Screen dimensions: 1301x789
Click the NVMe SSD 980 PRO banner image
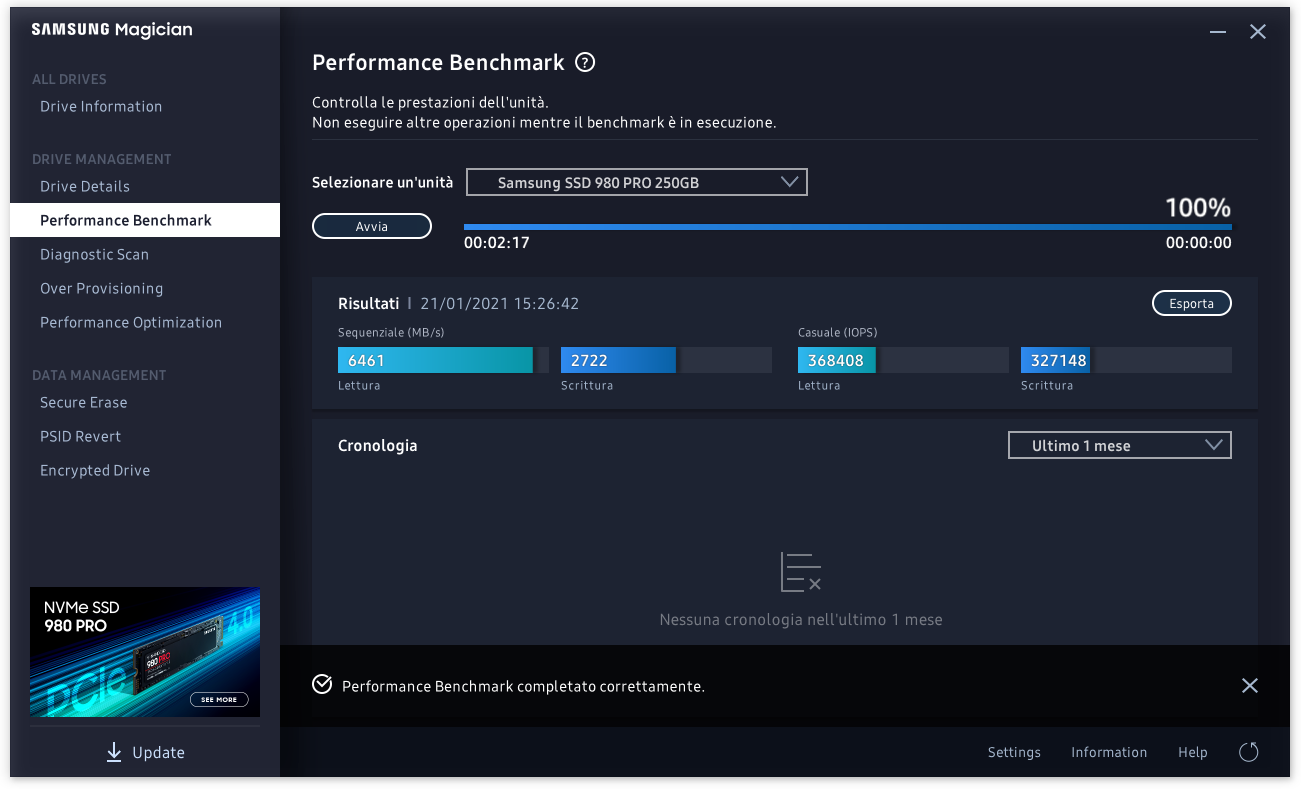[x=145, y=652]
